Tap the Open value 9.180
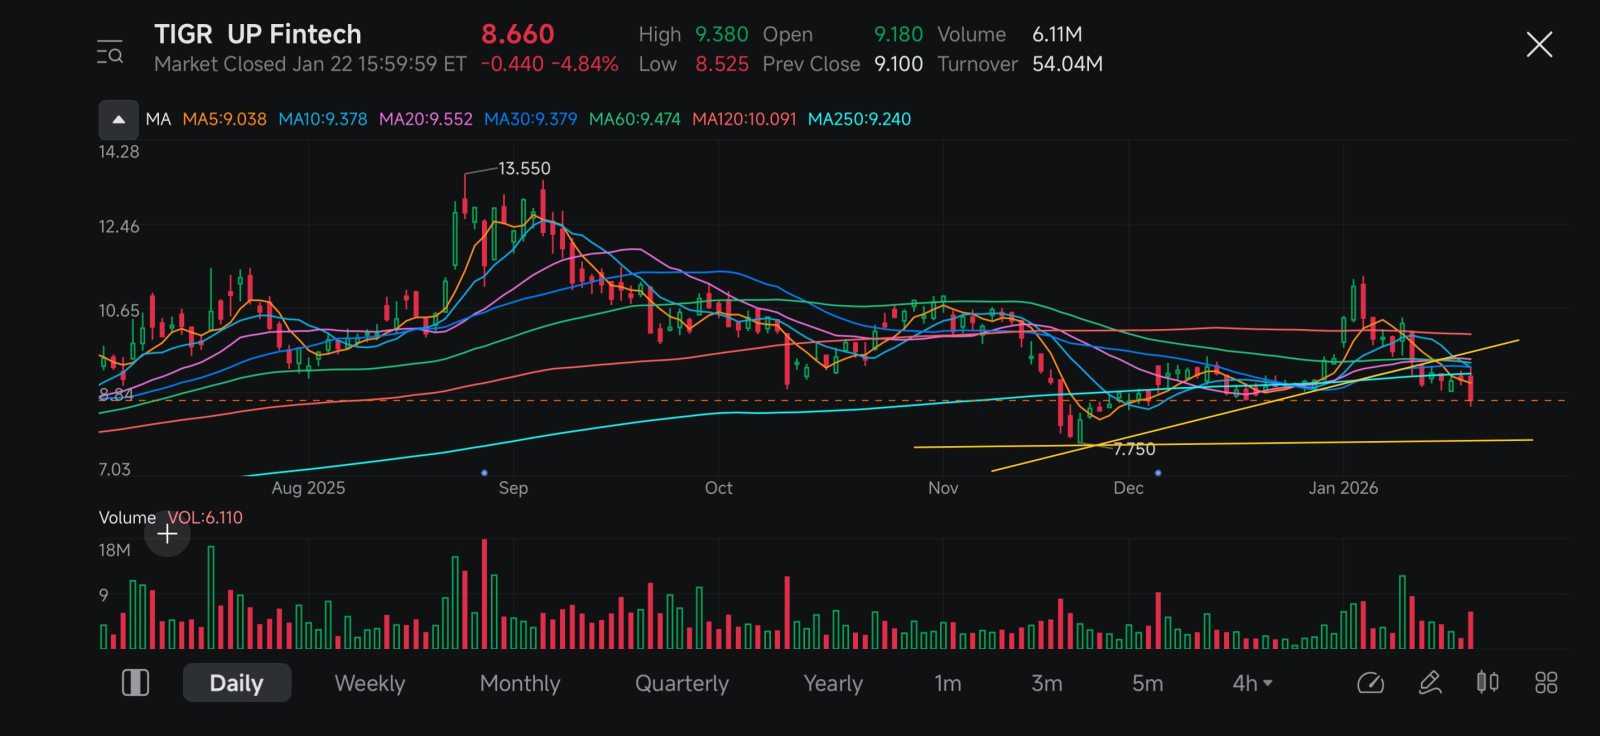Image resolution: width=1600 pixels, height=736 pixels. pyautogui.click(x=898, y=34)
